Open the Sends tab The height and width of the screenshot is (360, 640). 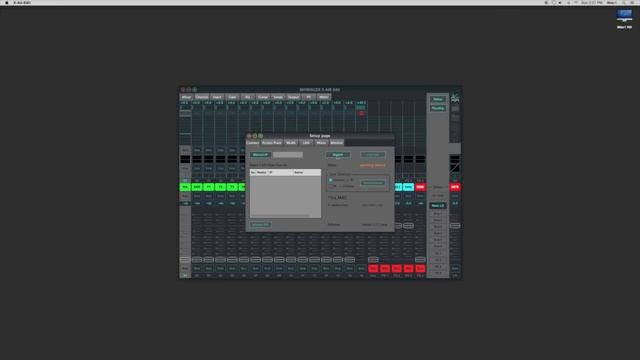[278, 97]
